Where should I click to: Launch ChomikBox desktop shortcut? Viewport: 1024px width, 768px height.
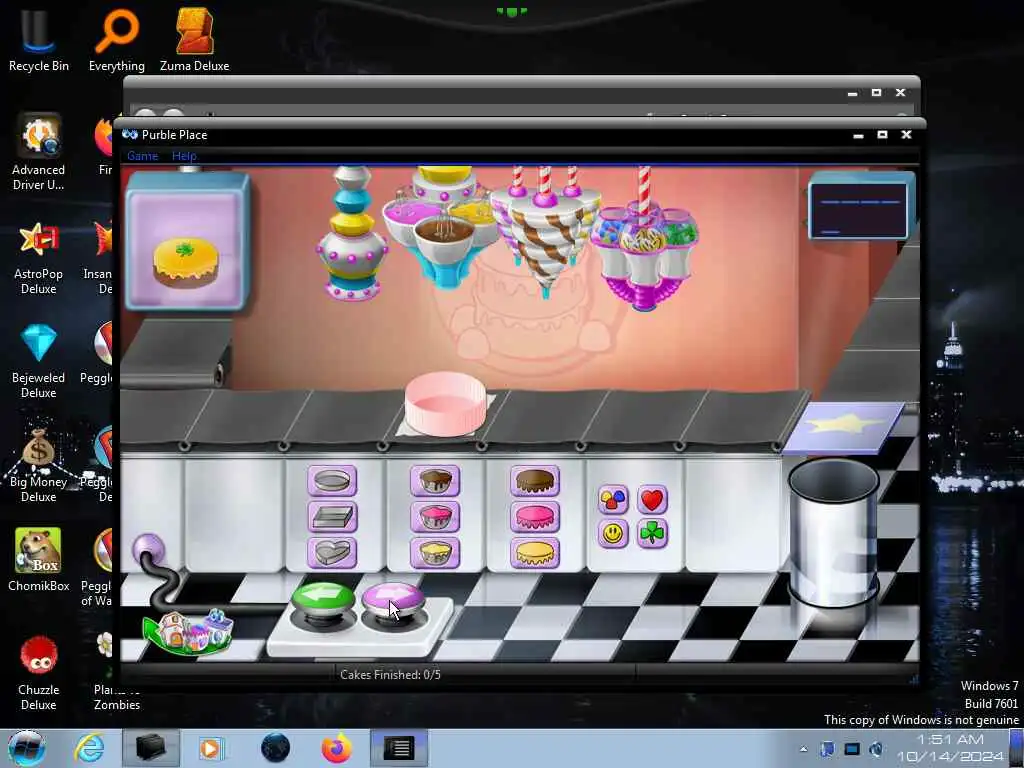[39, 560]
